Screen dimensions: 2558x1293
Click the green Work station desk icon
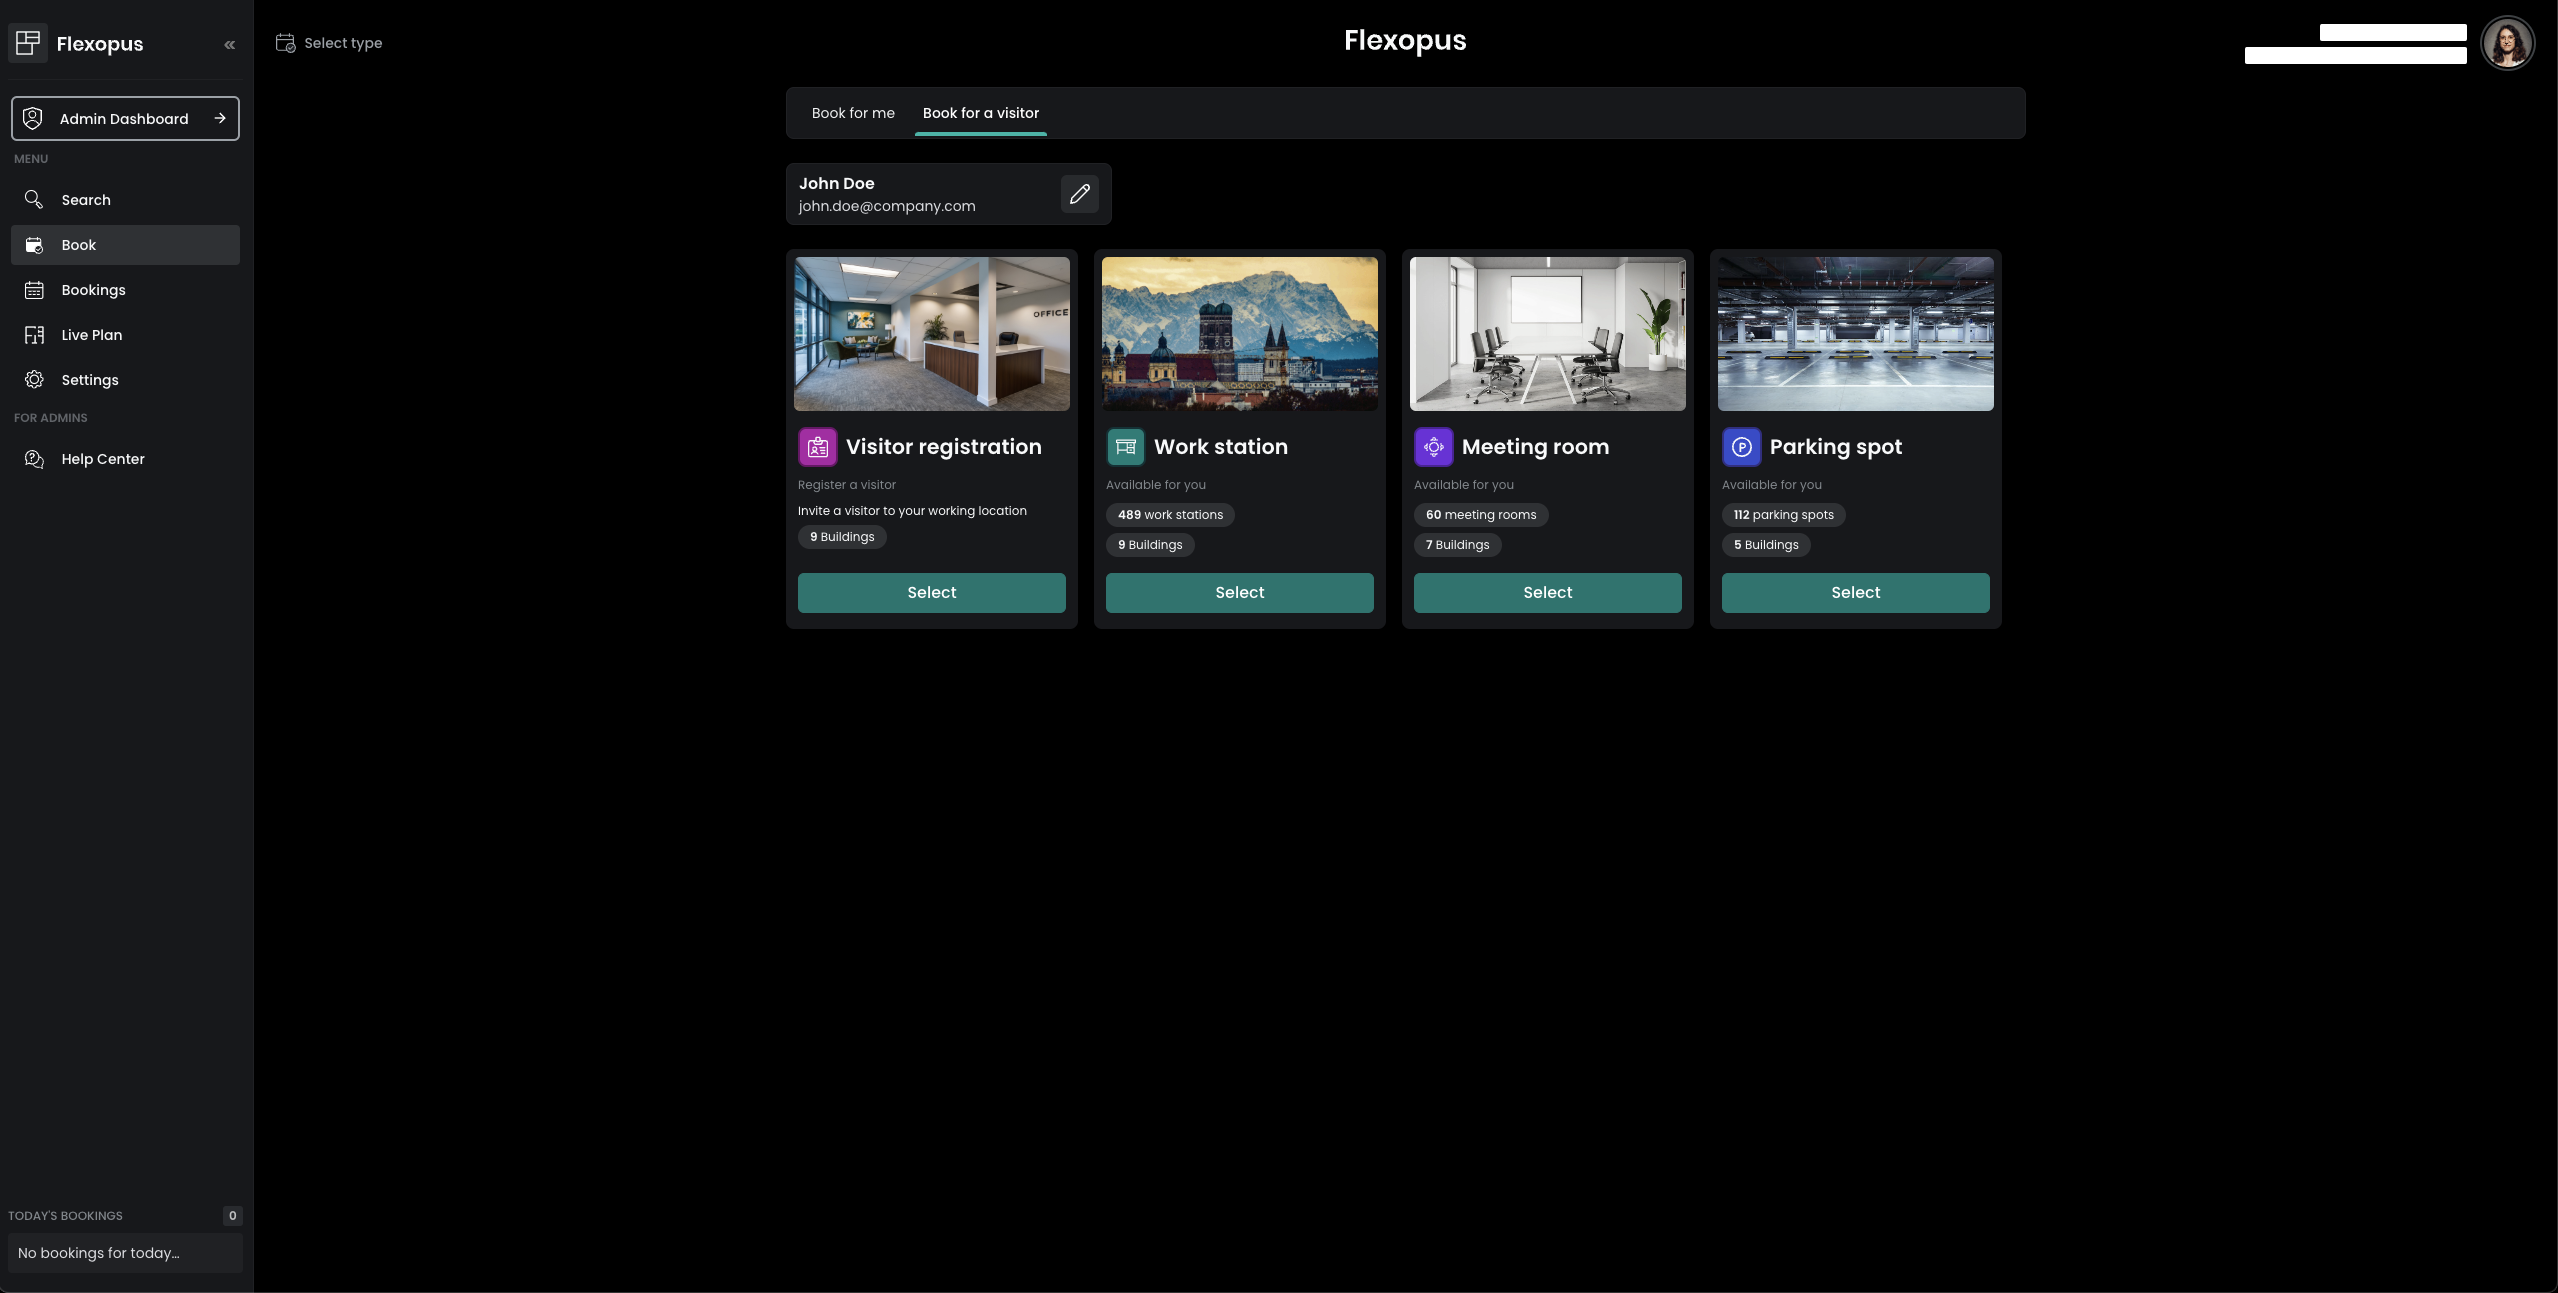[1125, 447]
